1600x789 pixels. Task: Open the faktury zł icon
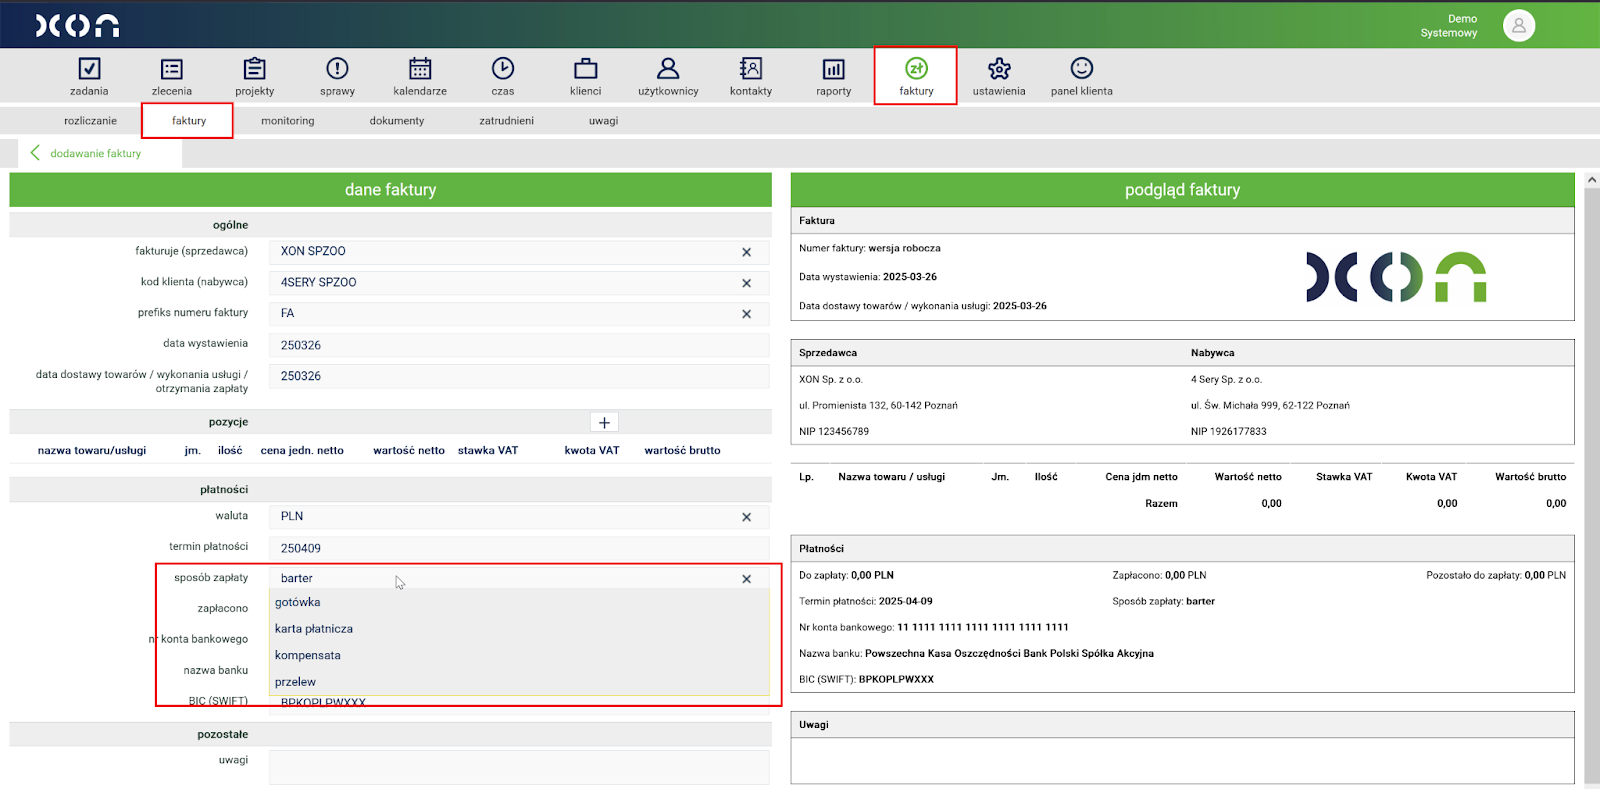[916, 68]
